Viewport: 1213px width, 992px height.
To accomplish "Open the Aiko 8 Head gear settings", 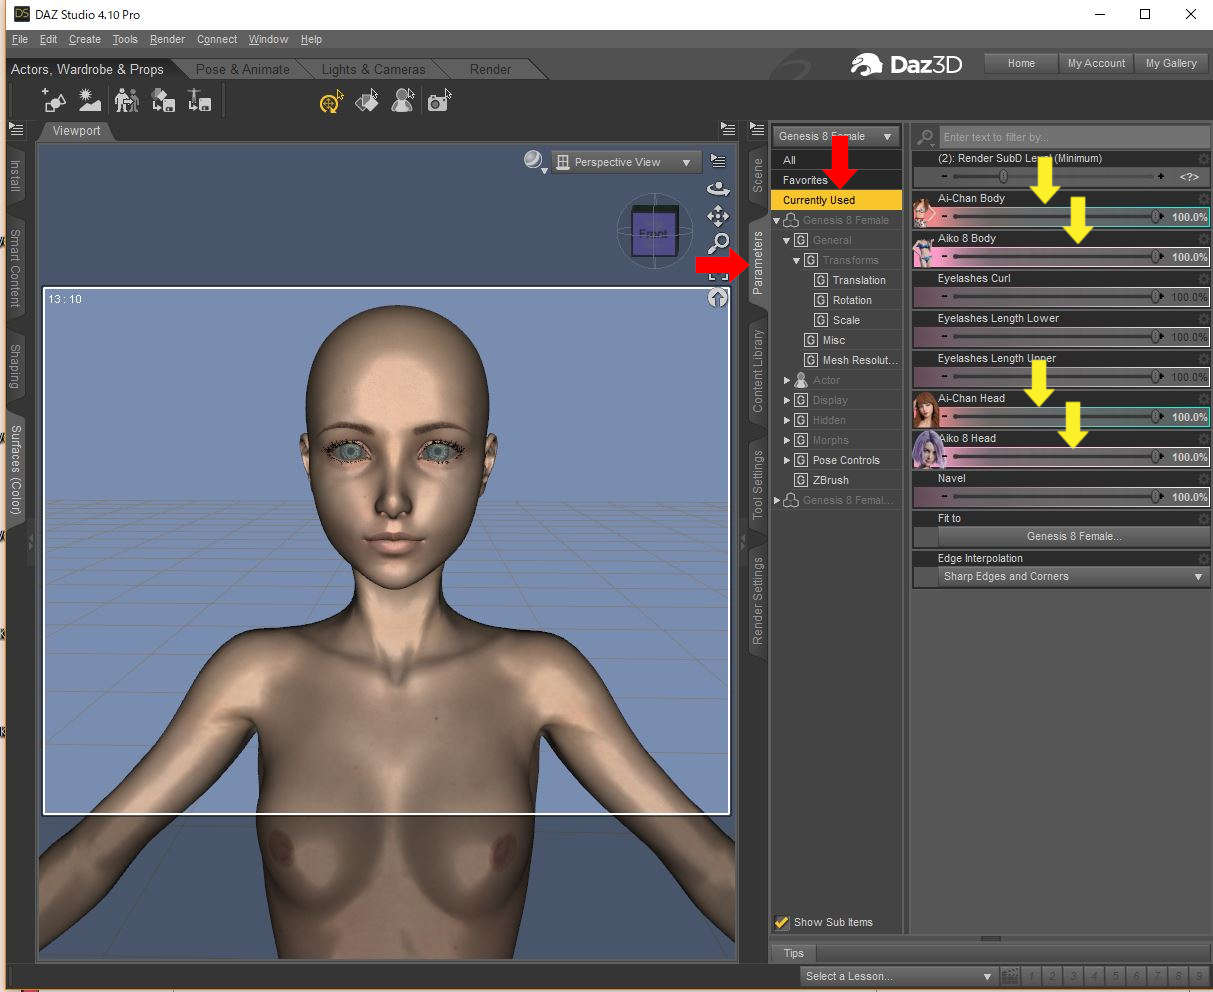I will pos(1203,438).
